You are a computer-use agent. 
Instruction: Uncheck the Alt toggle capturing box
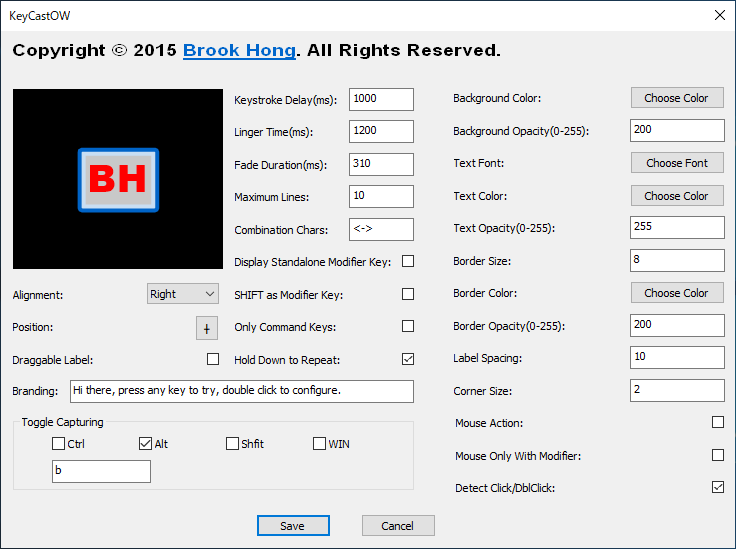point(146,443)
